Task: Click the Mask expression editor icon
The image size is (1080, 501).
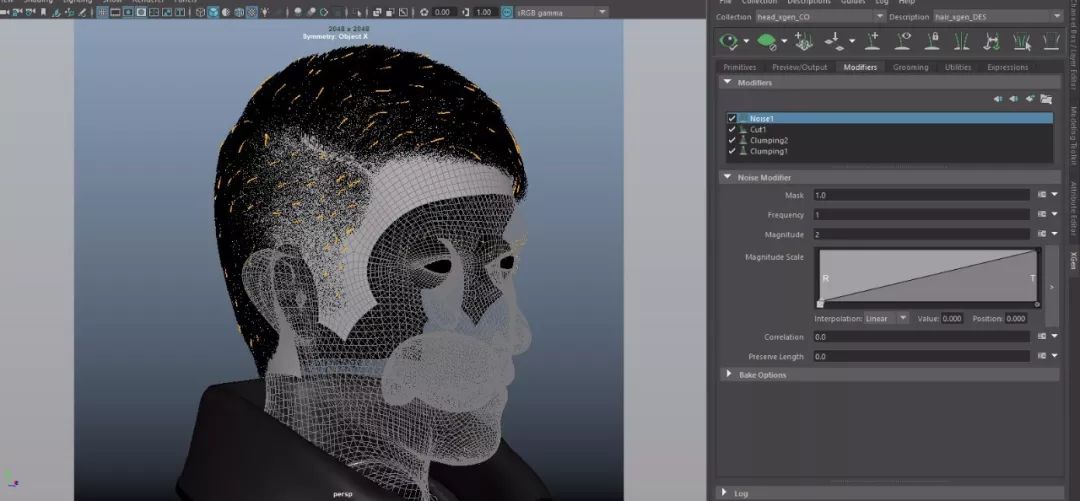Action: tap(1042, 196)
